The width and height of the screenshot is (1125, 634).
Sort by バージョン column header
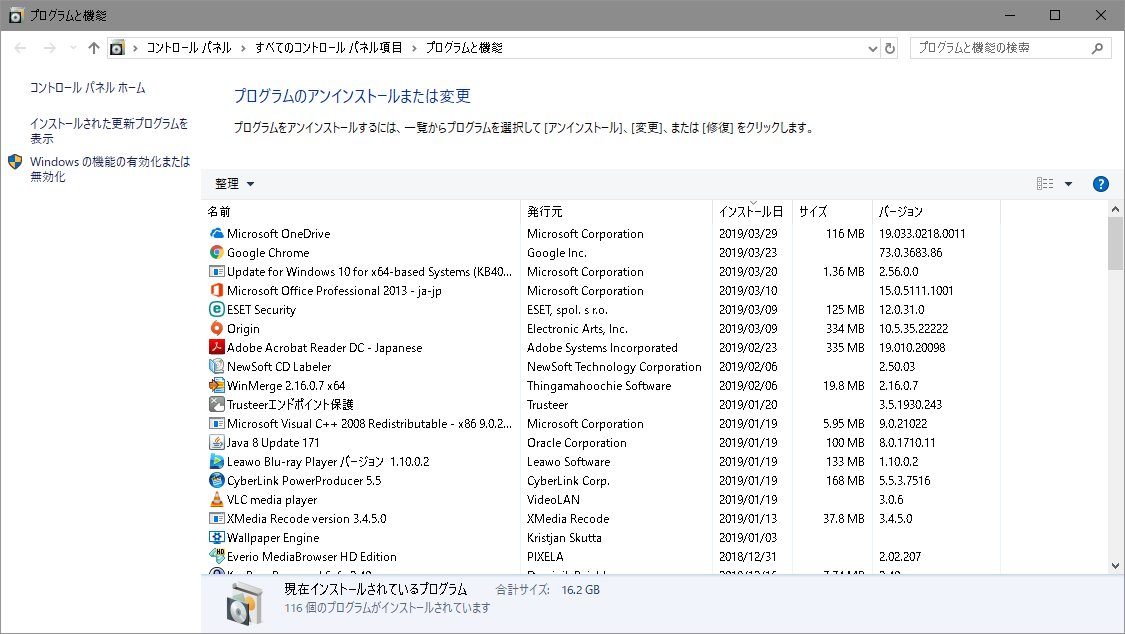click(x=936, y=212)
